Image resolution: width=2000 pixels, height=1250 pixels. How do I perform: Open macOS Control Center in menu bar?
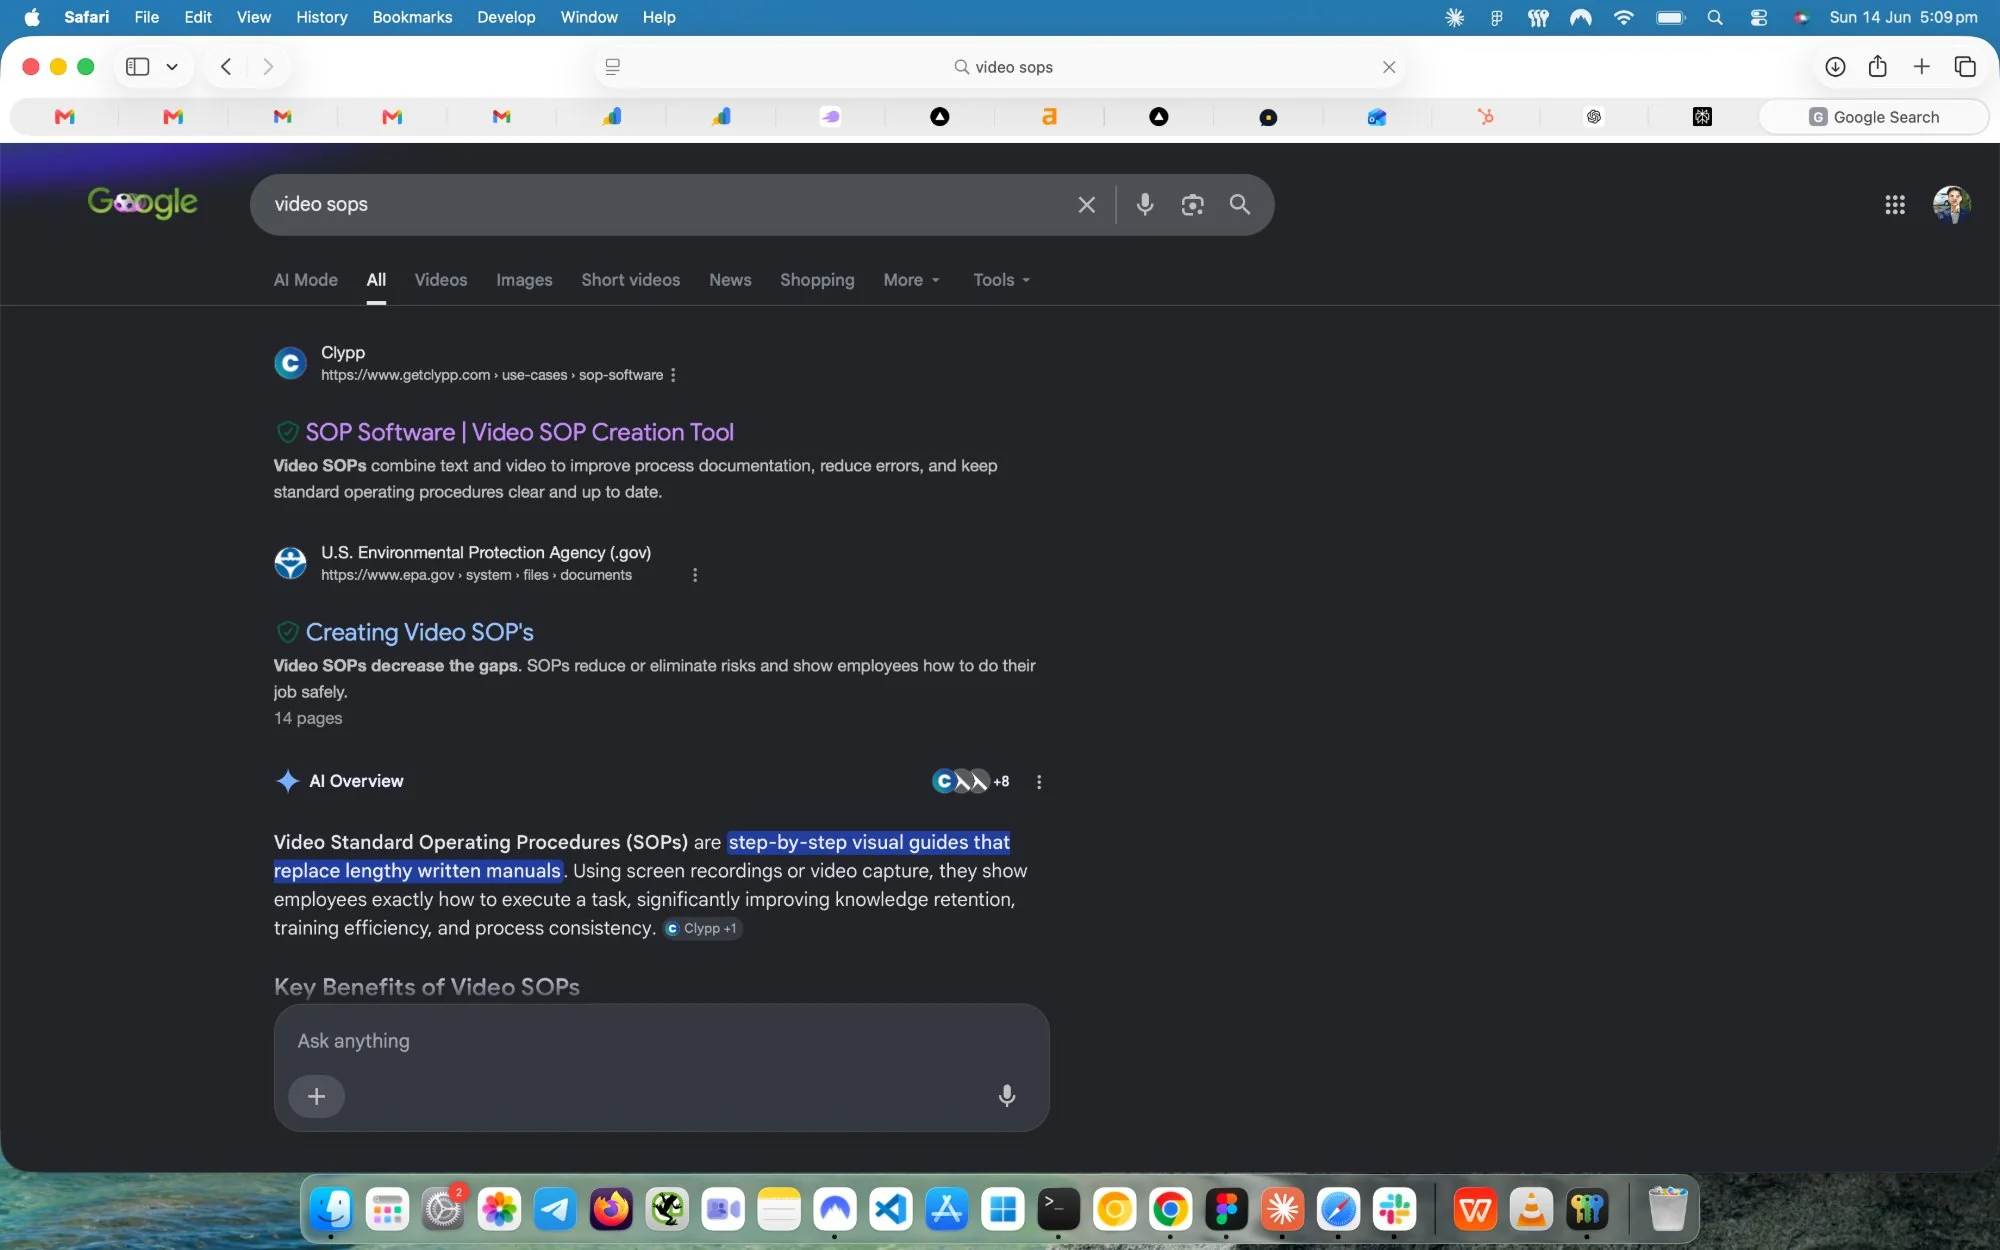[1758, 17]
